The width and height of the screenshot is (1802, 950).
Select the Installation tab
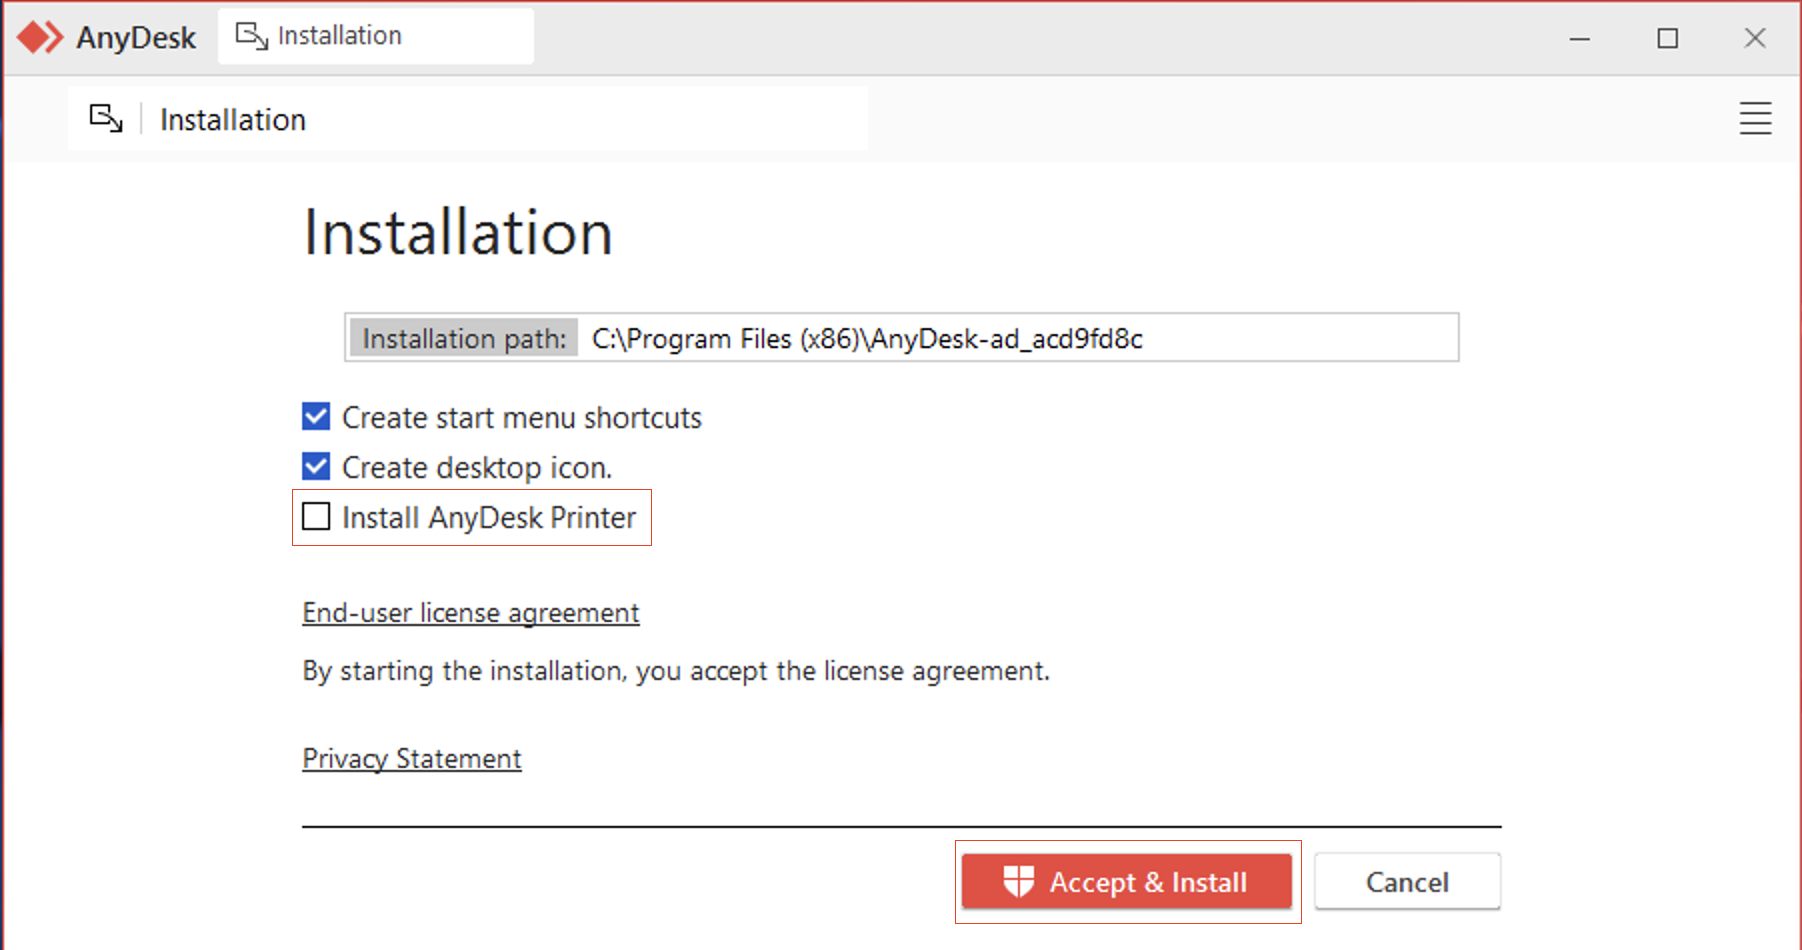tap(376, 36)
